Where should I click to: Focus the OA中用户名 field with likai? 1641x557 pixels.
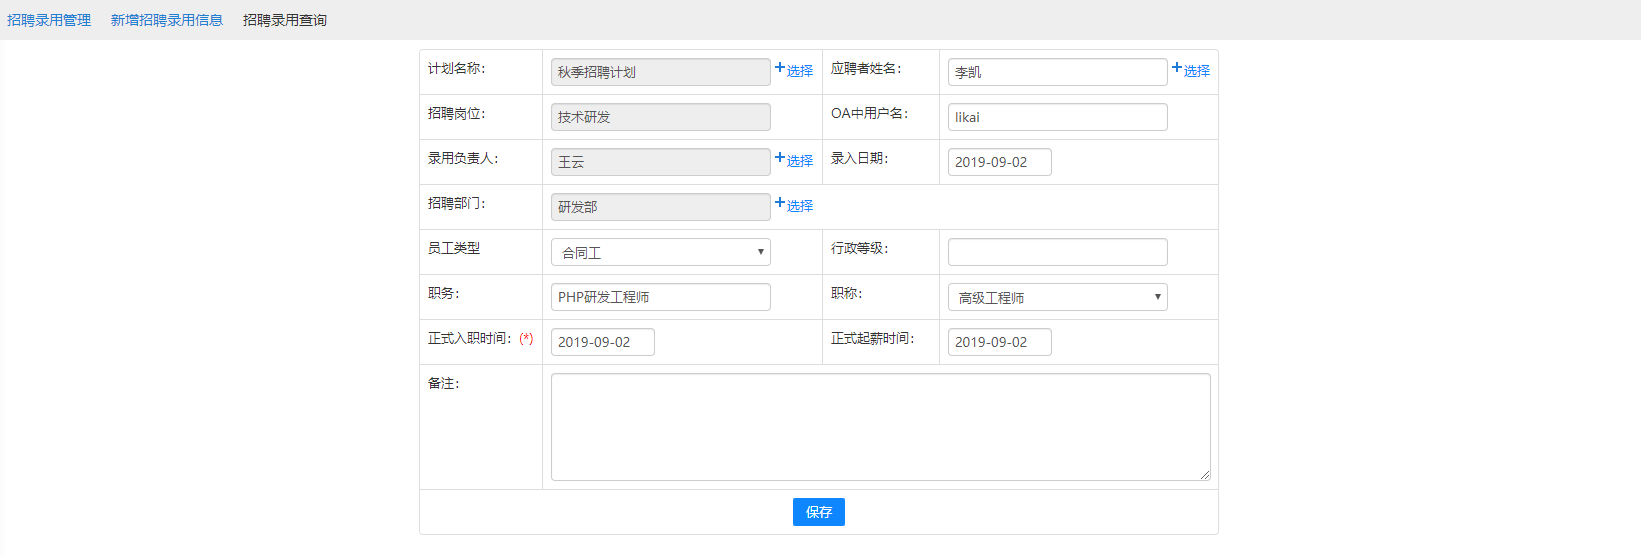click(1057, 117)
